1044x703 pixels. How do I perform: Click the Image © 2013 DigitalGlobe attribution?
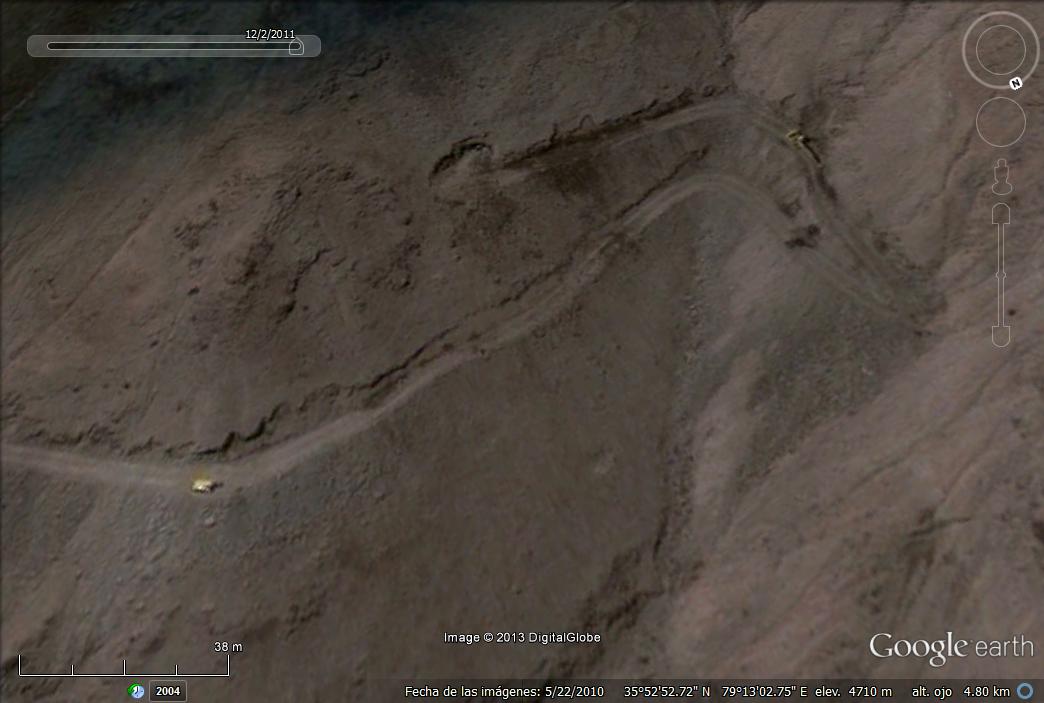(522, 638)
